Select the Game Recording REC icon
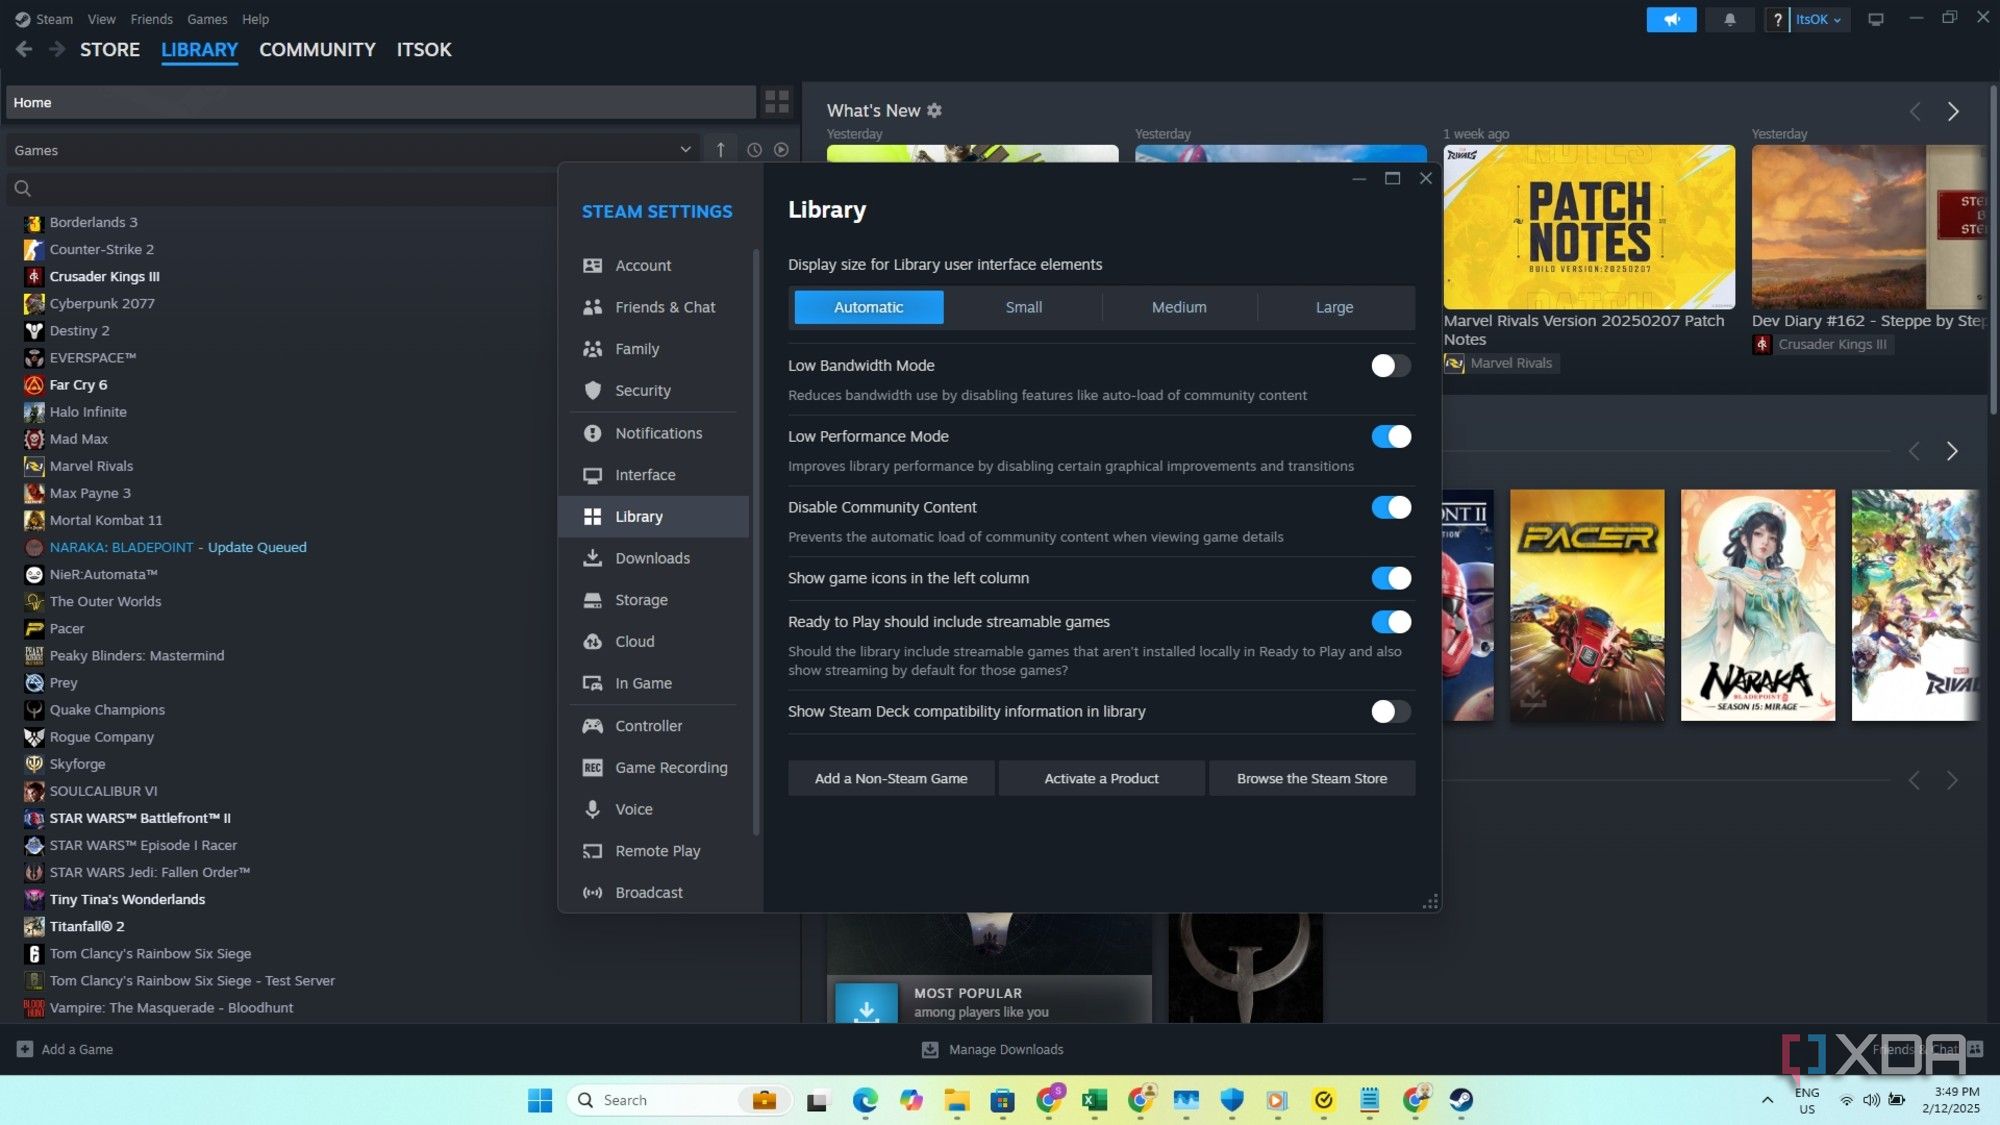Image resolution: width=2000 pixels, height=1125 pixels. point(592,768)
